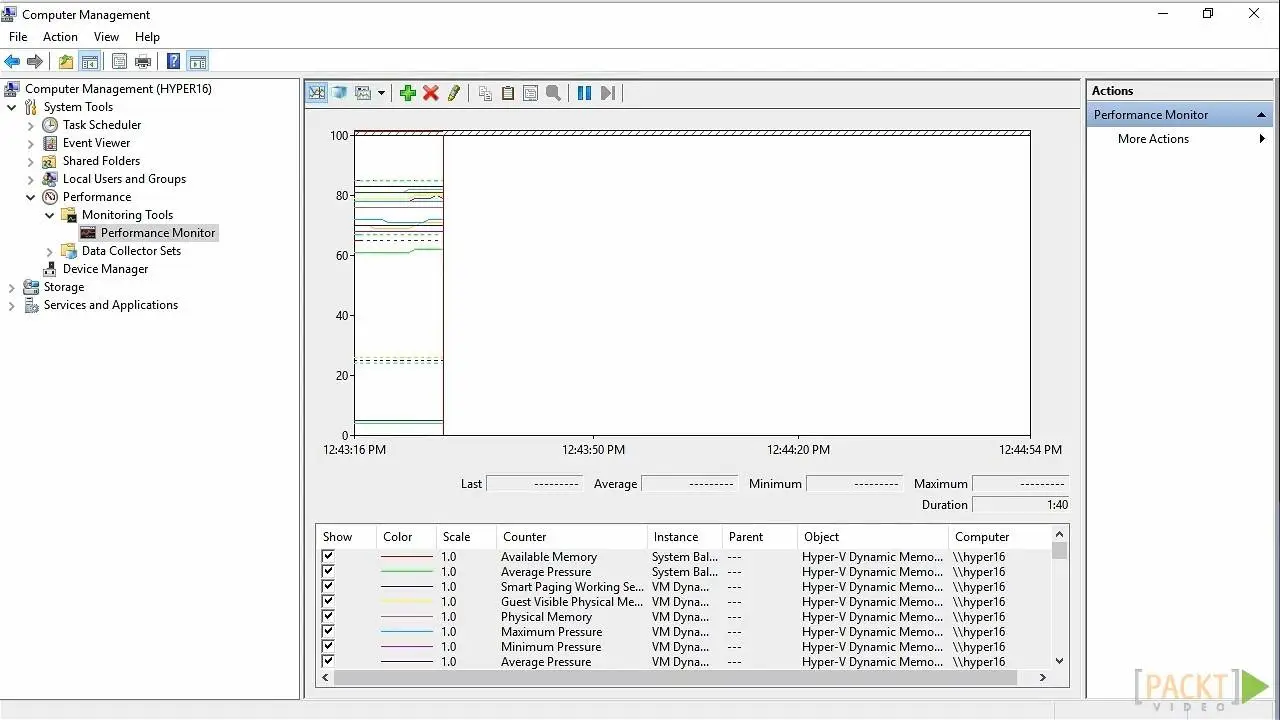The image size is (1280, 720).
Task: Select the Device Manager tree icon
Action: [x=50, y=269]
